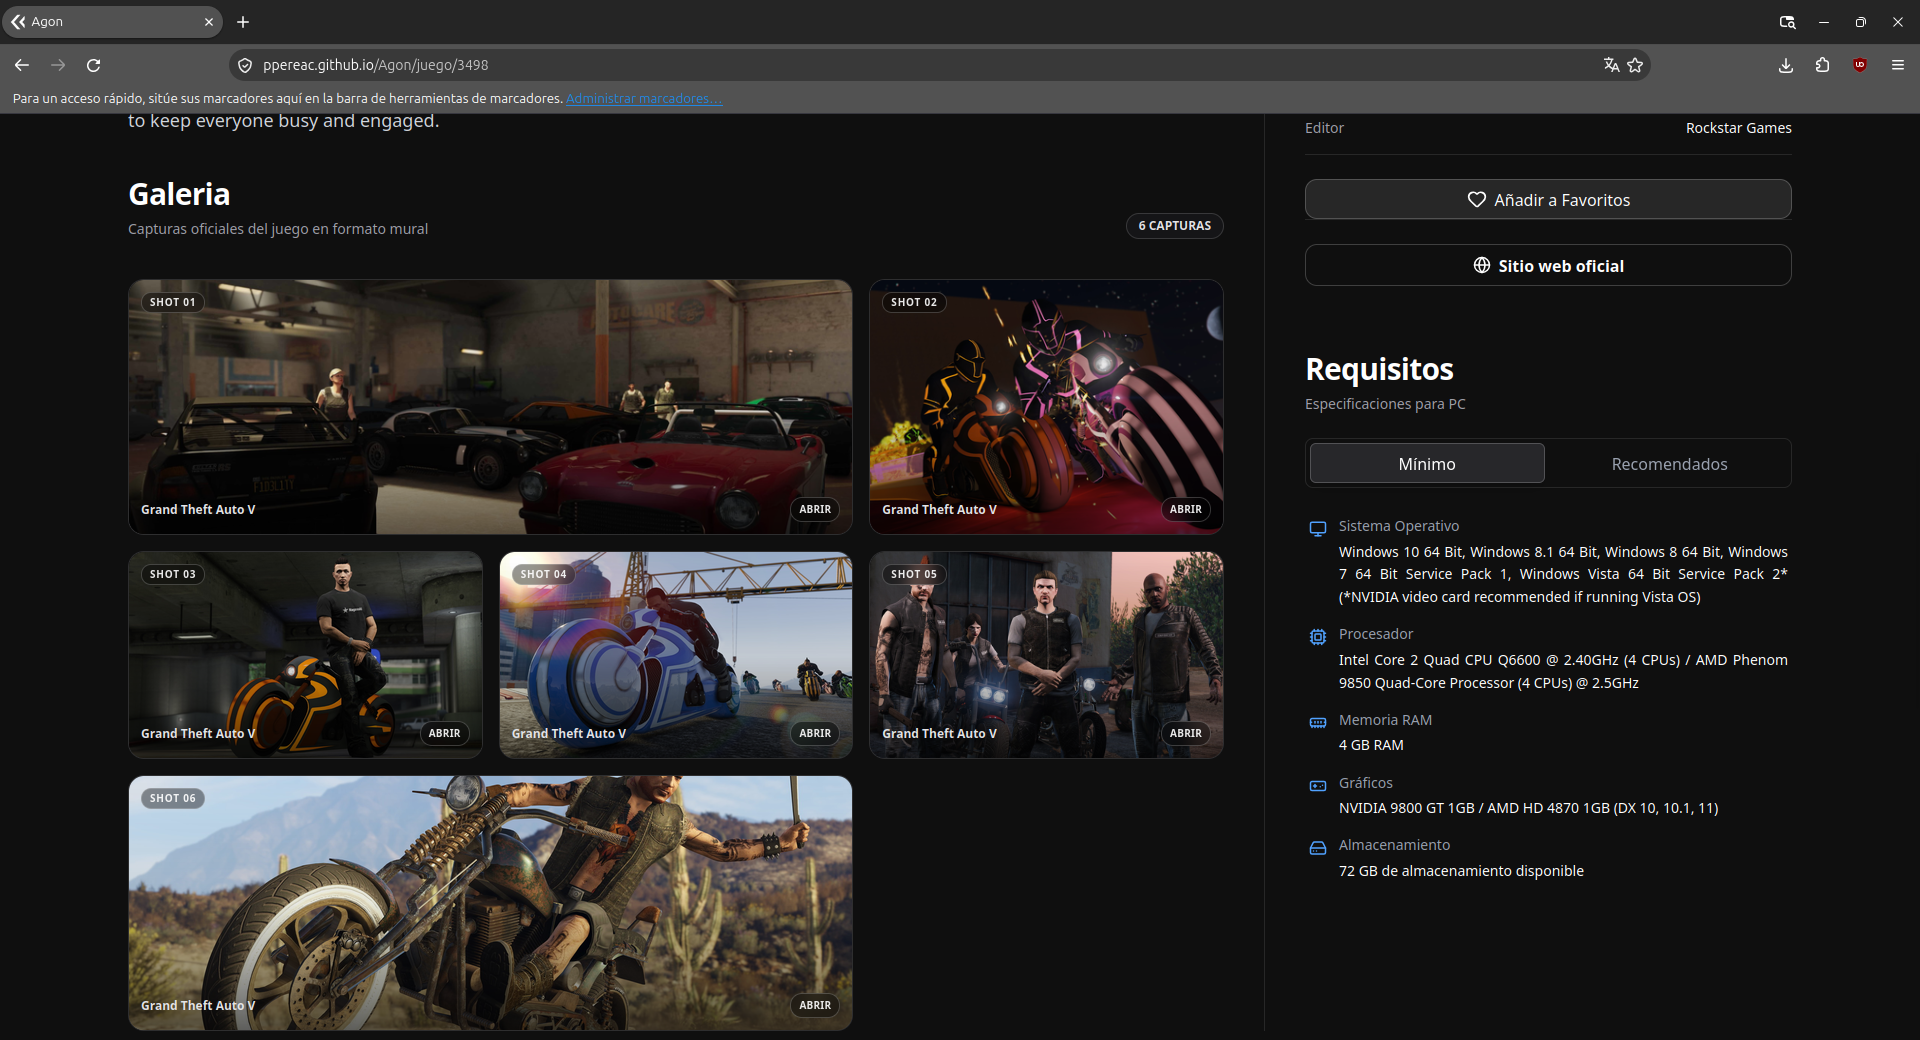Bookmark this page with the star icon

point(1636,65)
